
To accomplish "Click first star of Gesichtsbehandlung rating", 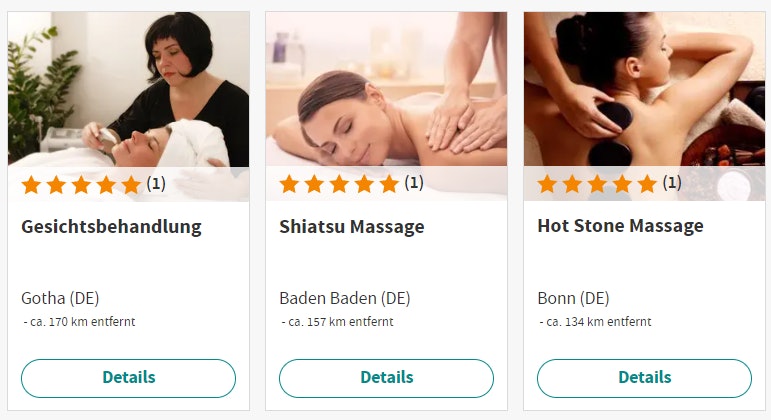I will click(31, 185).
